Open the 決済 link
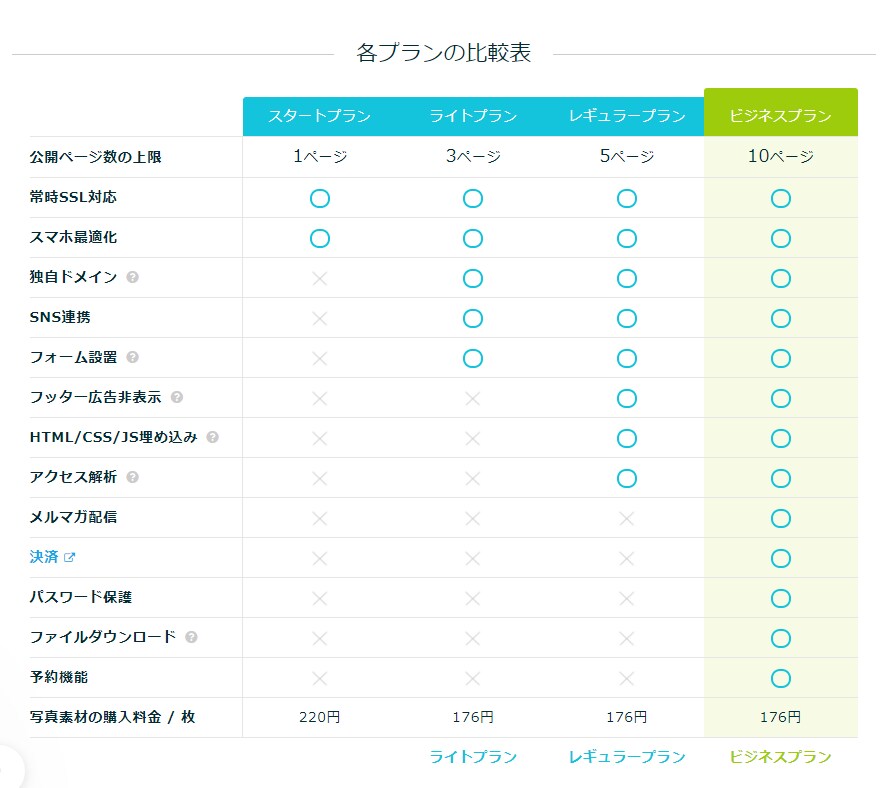The width and height of the screenshot is (895, 788). (x=44, y=557)
